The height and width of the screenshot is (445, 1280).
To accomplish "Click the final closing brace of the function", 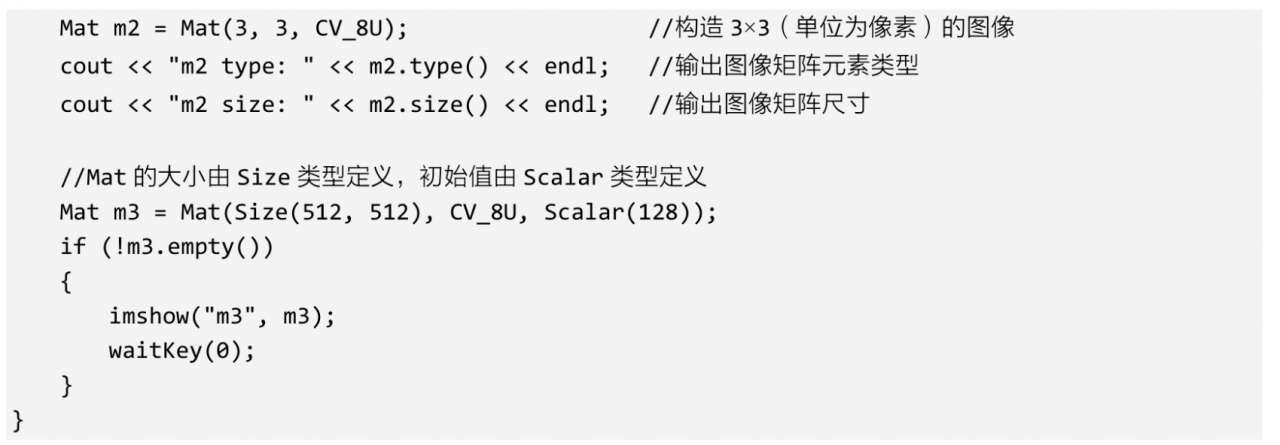I will pyautogui.click(x=17, y=419).
